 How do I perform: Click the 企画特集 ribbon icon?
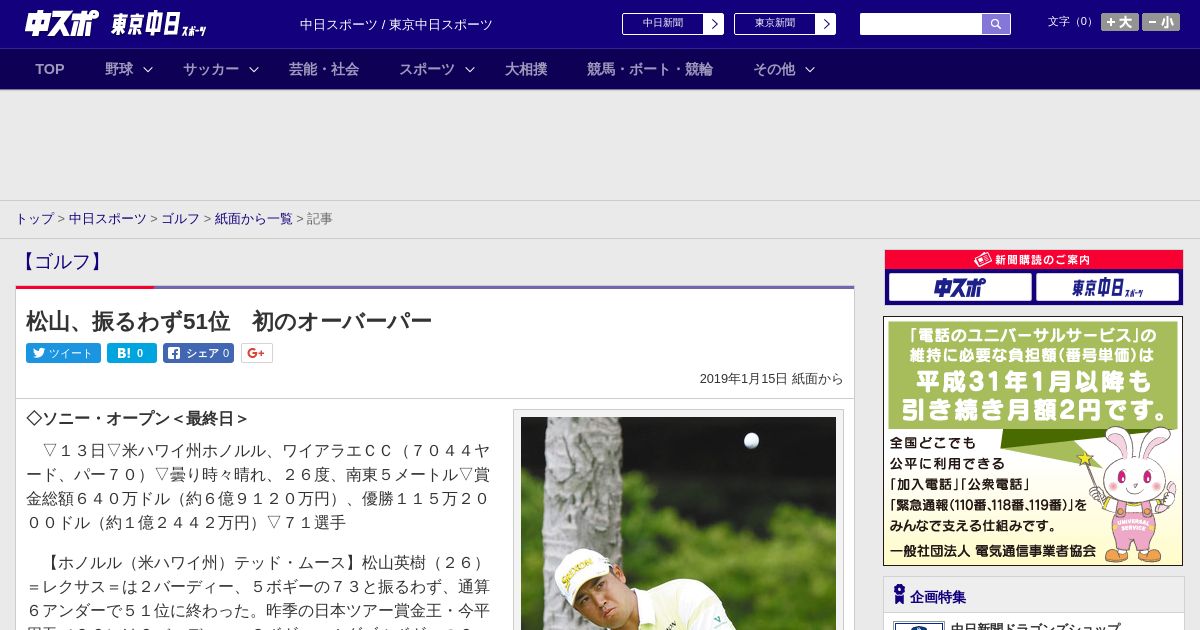899,595
